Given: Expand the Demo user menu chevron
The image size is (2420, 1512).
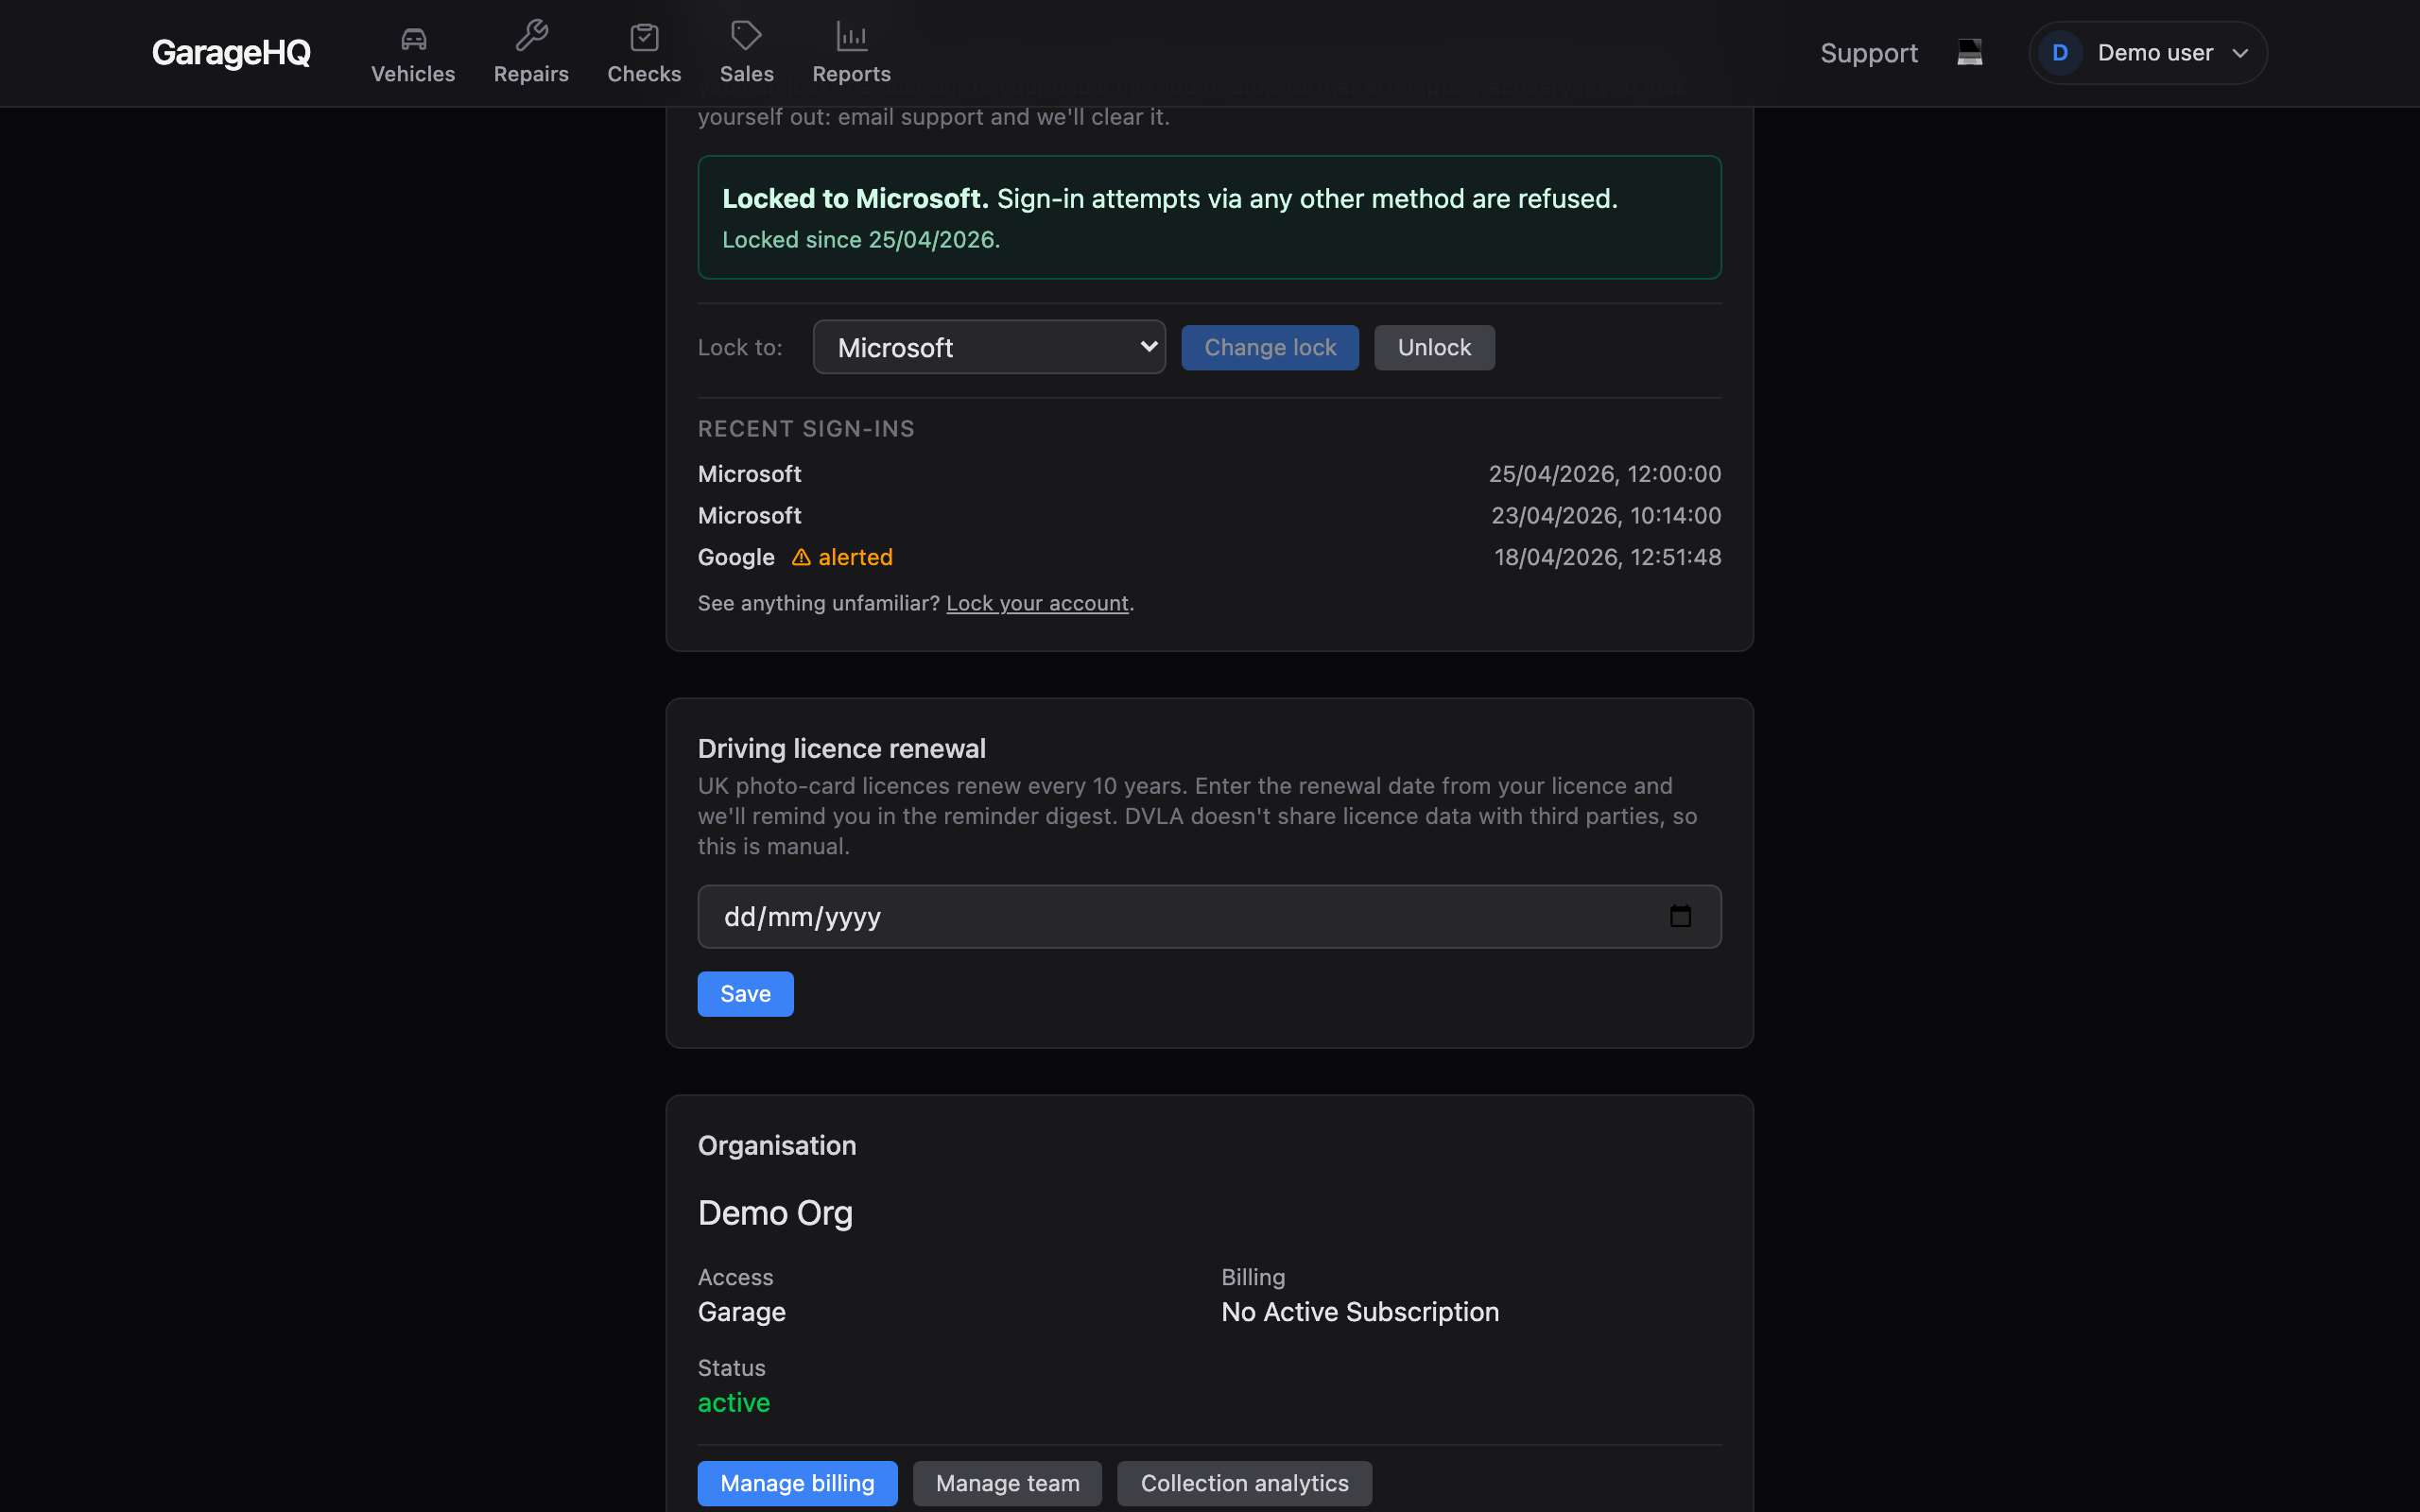Looking at the screenshot, I should point(2240,53).
